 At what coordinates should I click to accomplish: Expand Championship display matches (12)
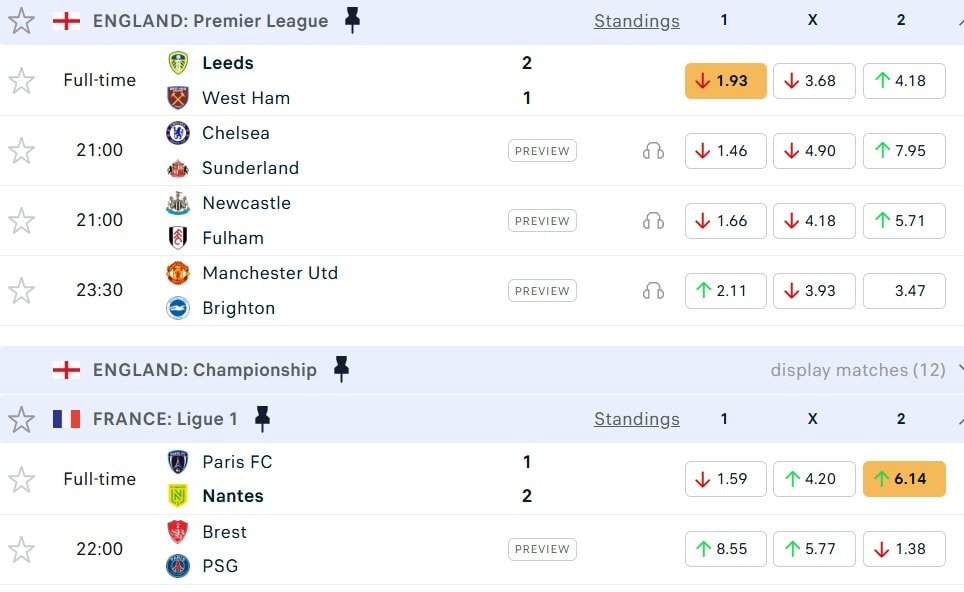[857, 370]
